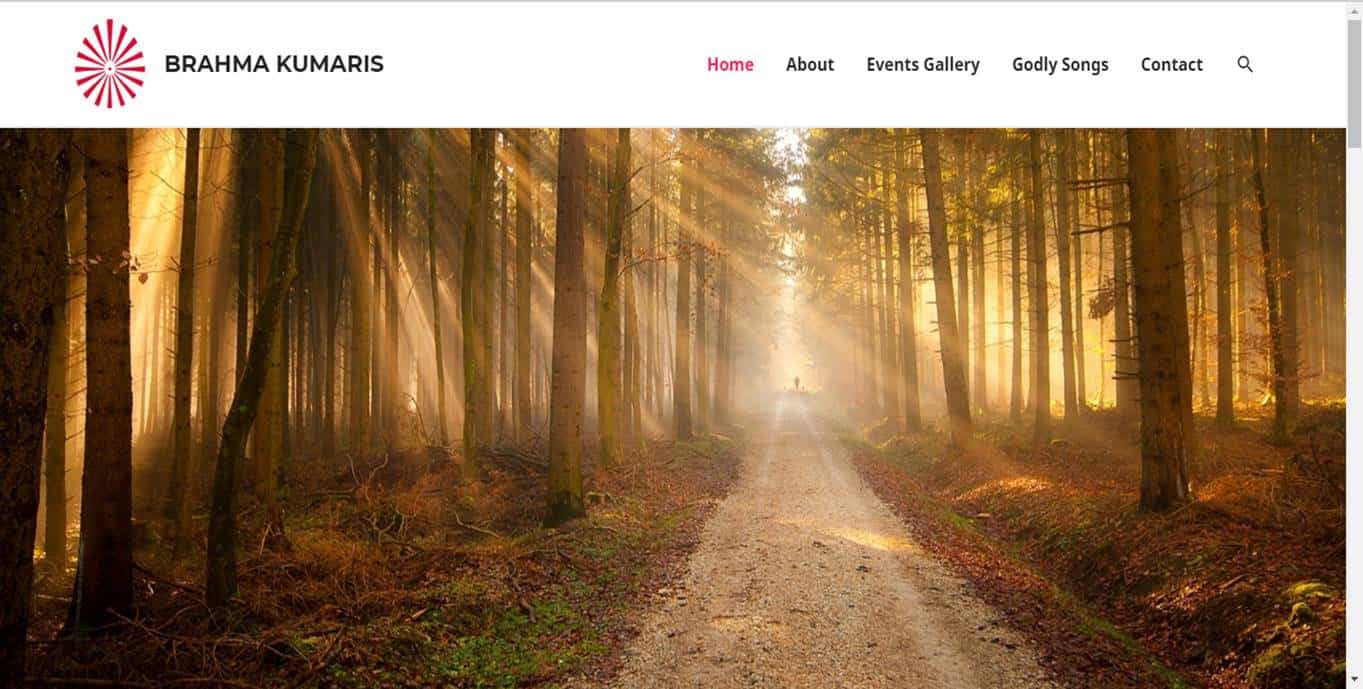The height and width of the screenshot is (689, 1363).
Task: Navigate to Events Gallery
Action: tap(923, 64)
